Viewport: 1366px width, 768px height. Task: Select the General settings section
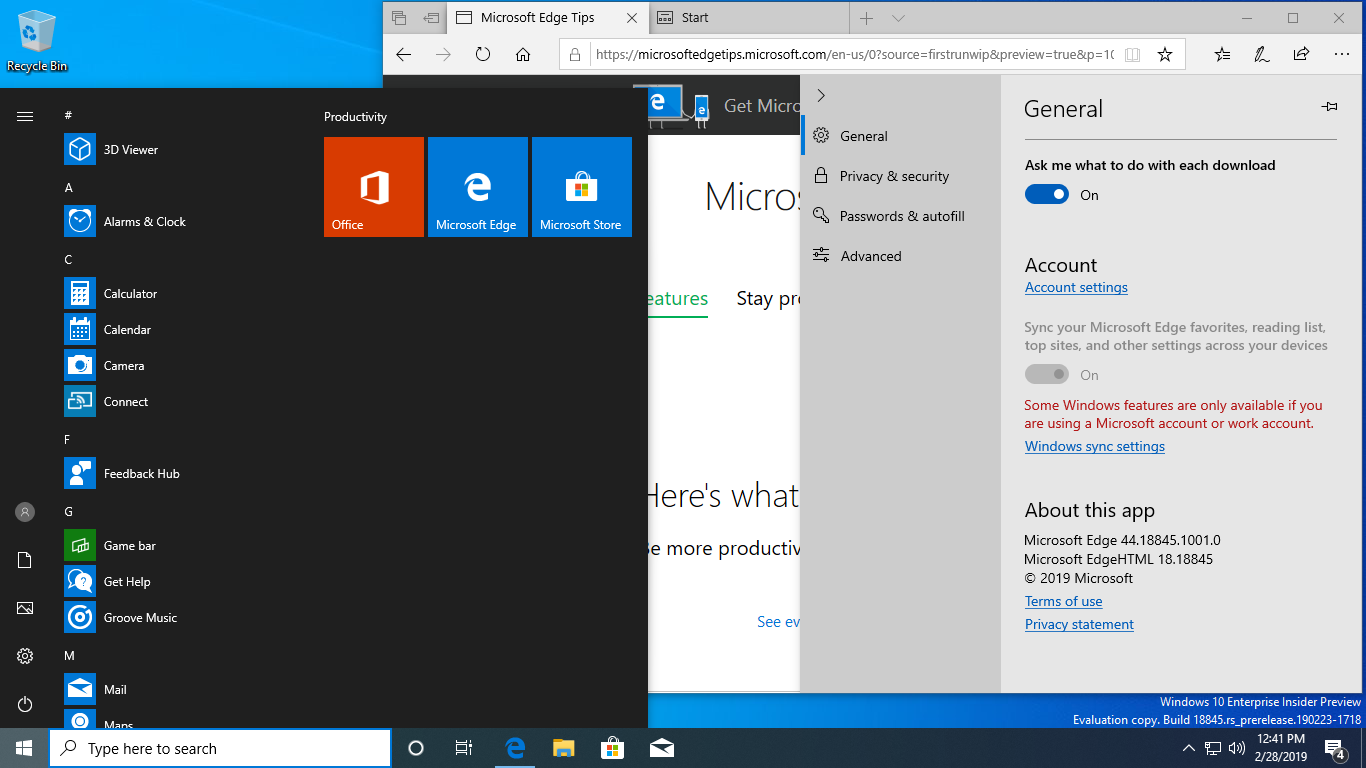(900, 136)
